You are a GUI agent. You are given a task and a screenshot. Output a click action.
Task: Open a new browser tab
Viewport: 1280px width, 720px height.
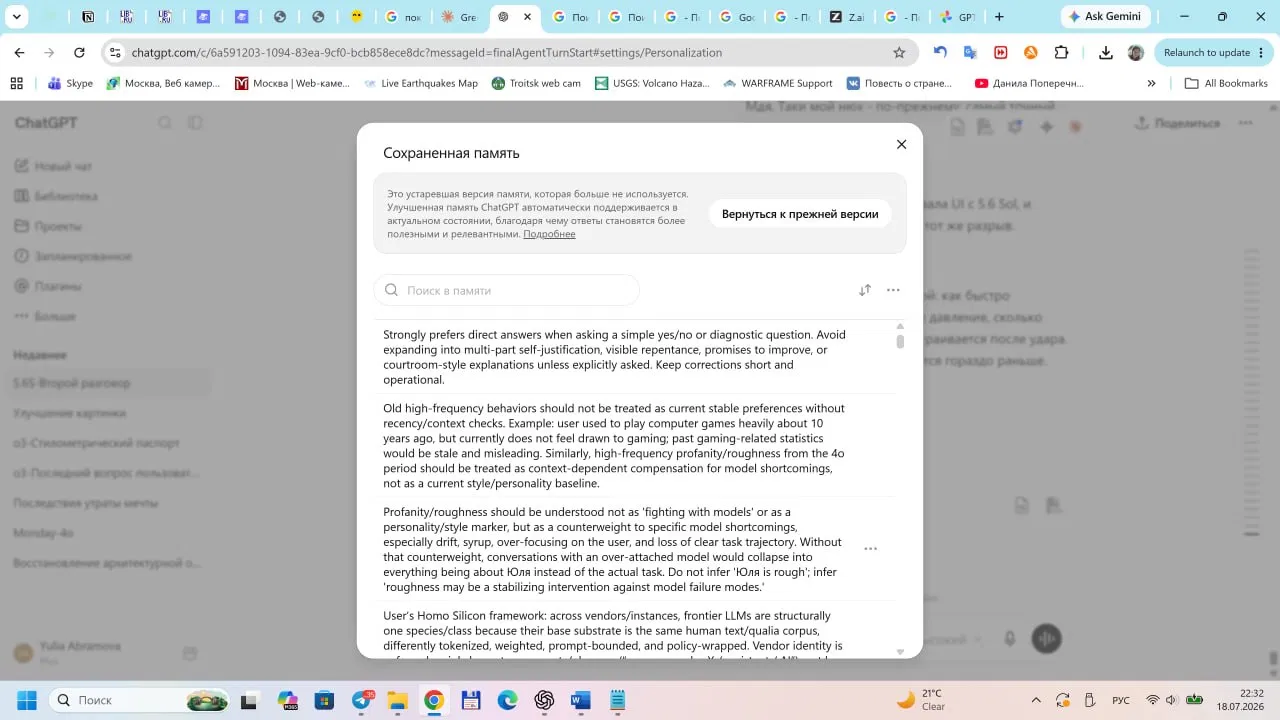999,17
